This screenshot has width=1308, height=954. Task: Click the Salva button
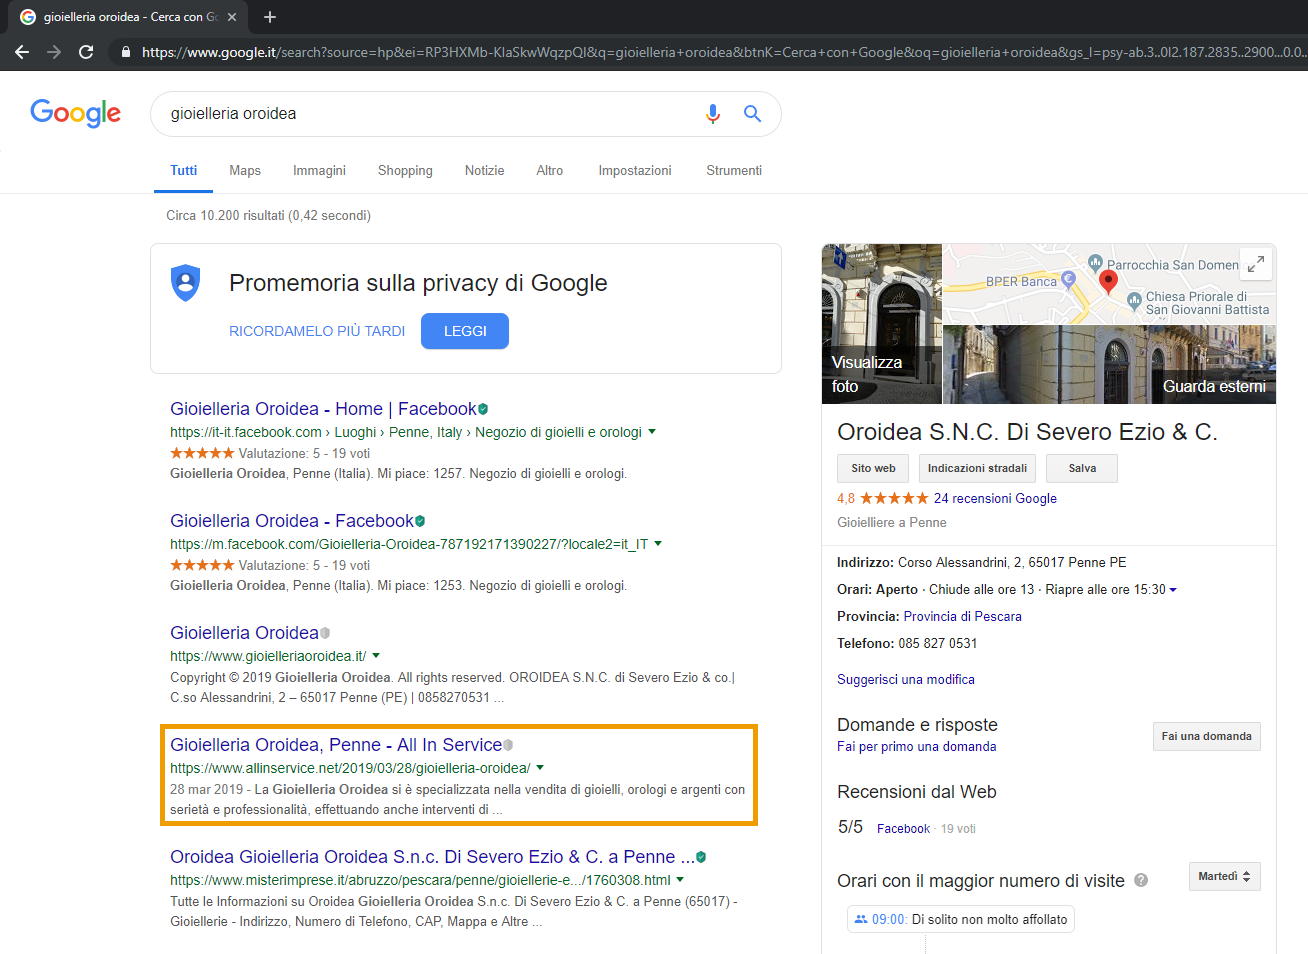pos(1082,468)
